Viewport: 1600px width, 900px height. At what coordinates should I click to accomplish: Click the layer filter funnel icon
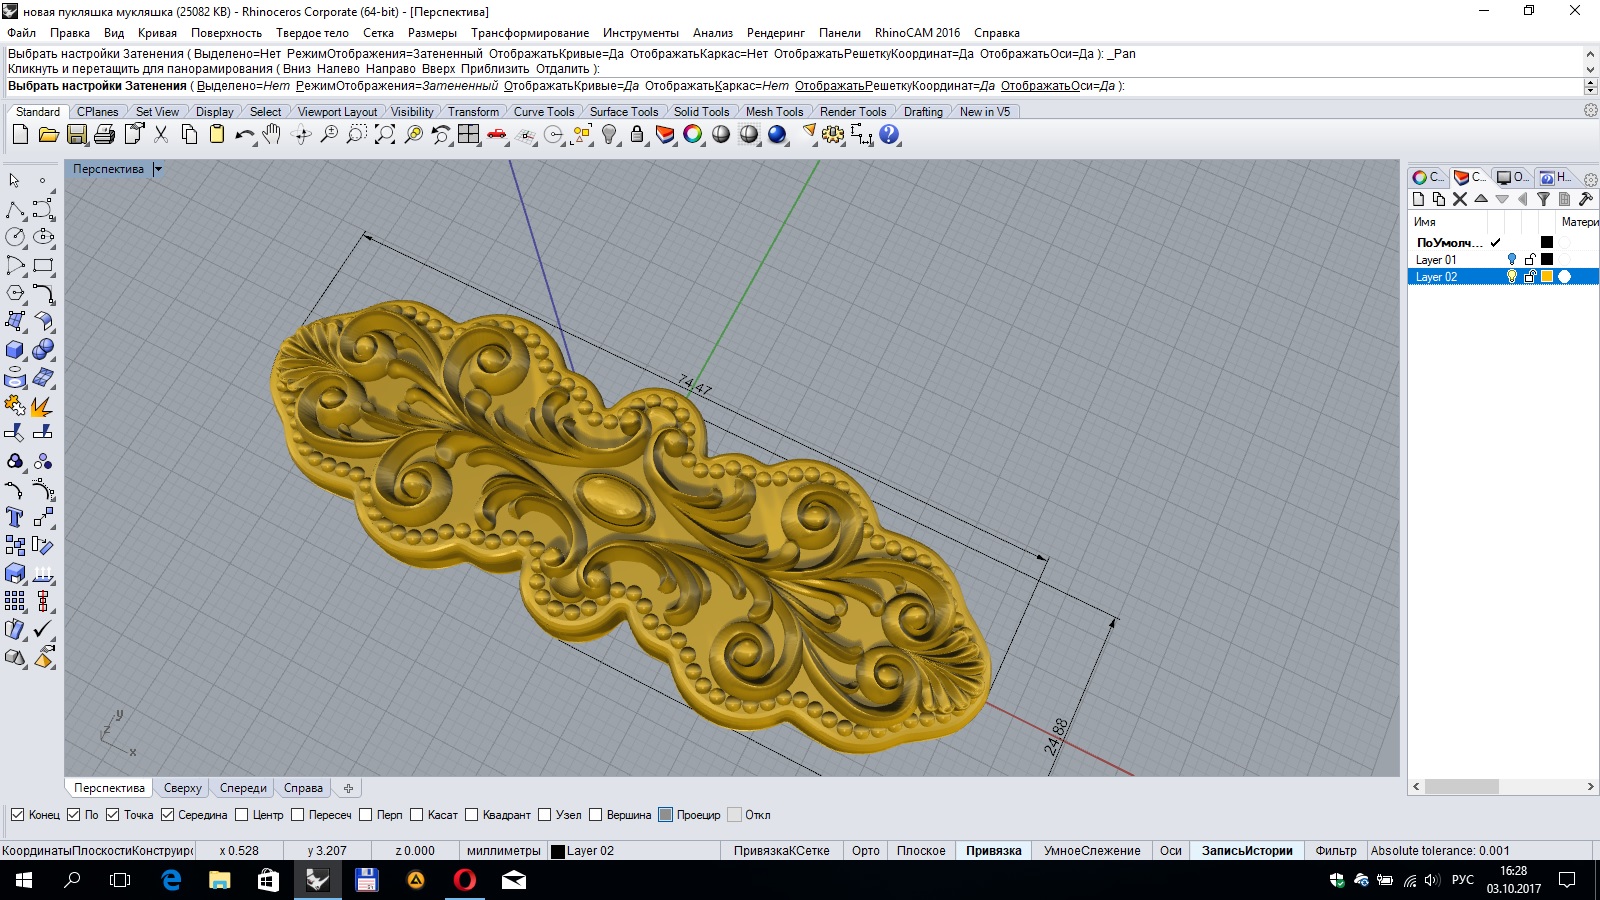(1543, 199)
